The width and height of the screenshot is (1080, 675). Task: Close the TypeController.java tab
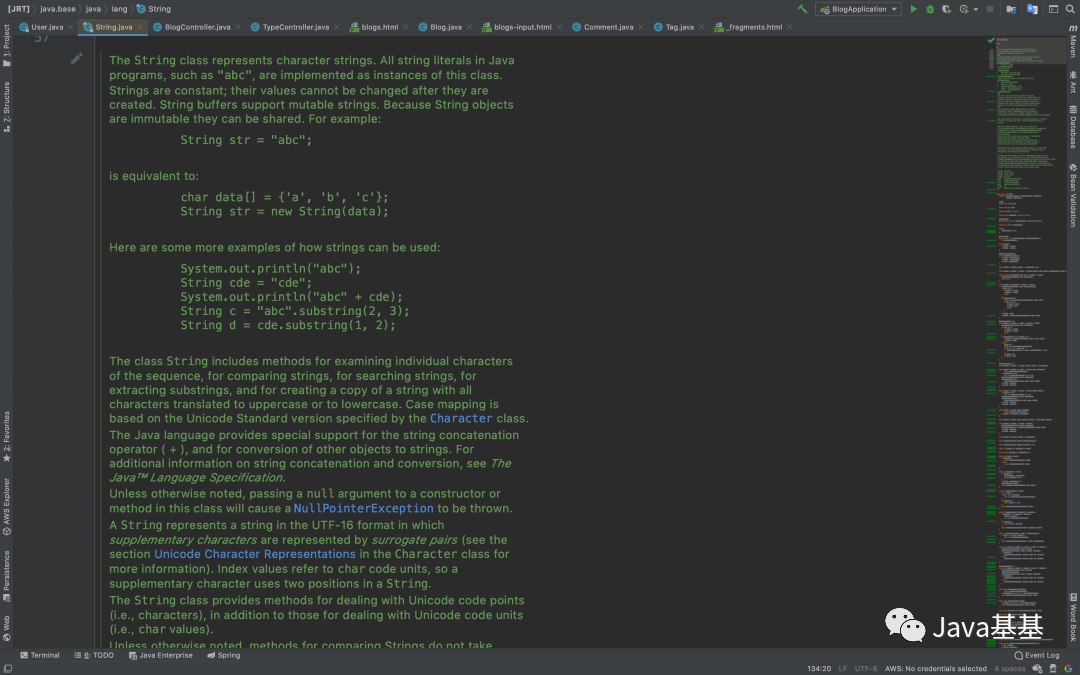(x=335, y=27)
